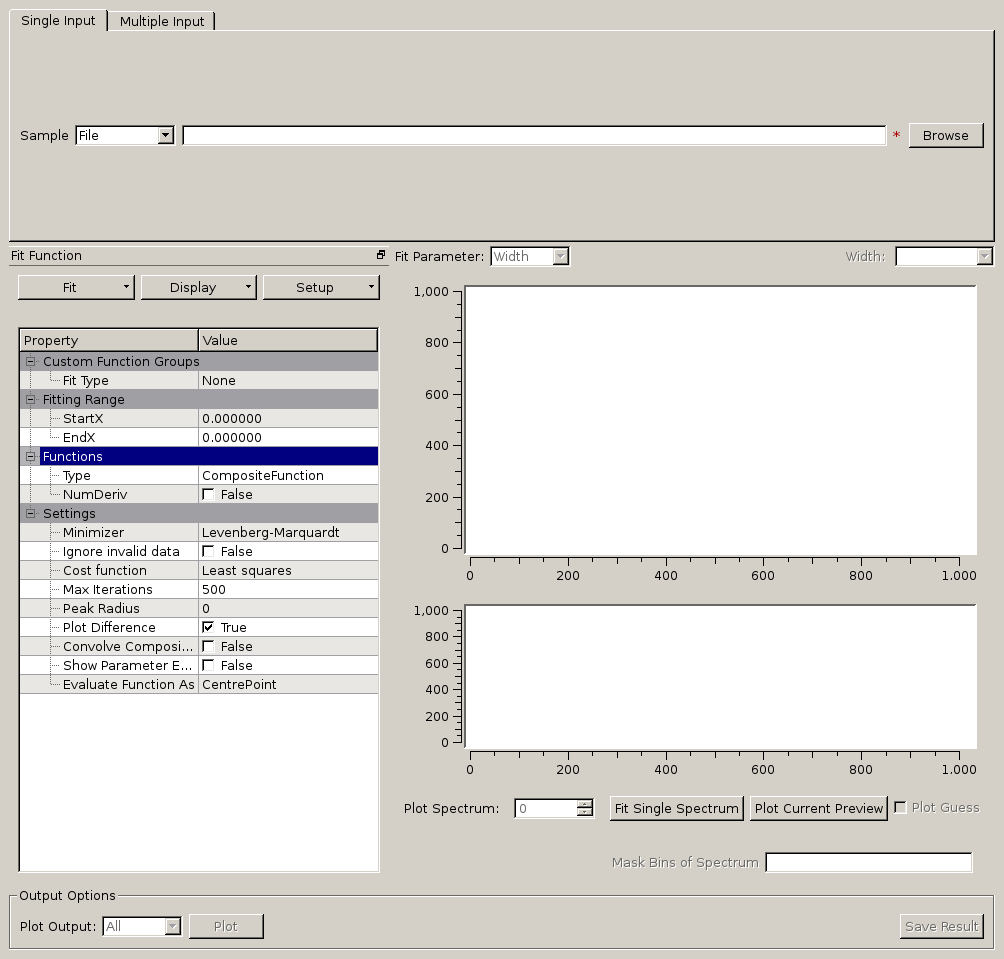The width and height of the screenshot is (1004, 959).
Task: Open the Sample File type dropdown
Action: (125, 135)
